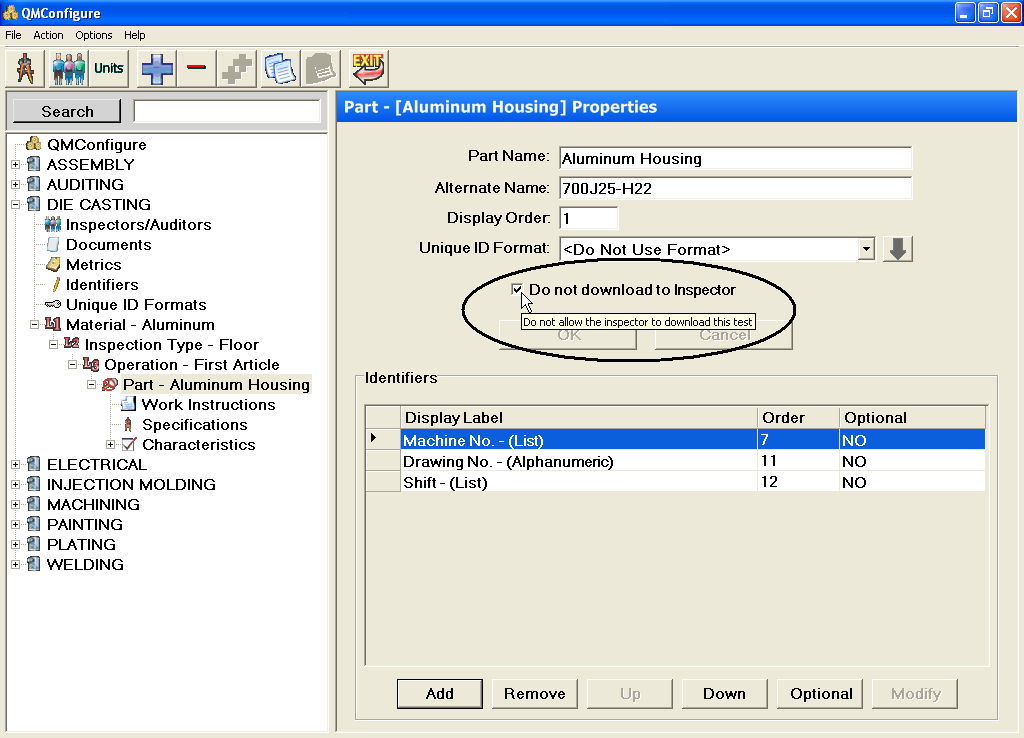Select the INJECTION MOLDING tree item
1024x738 pixels.
click(x=131, y=485)
